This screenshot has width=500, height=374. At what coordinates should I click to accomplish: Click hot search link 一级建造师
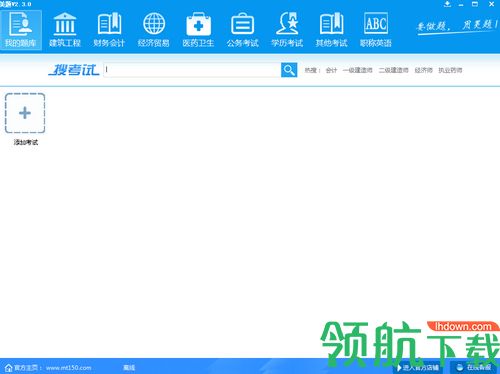tap(357, 70)
